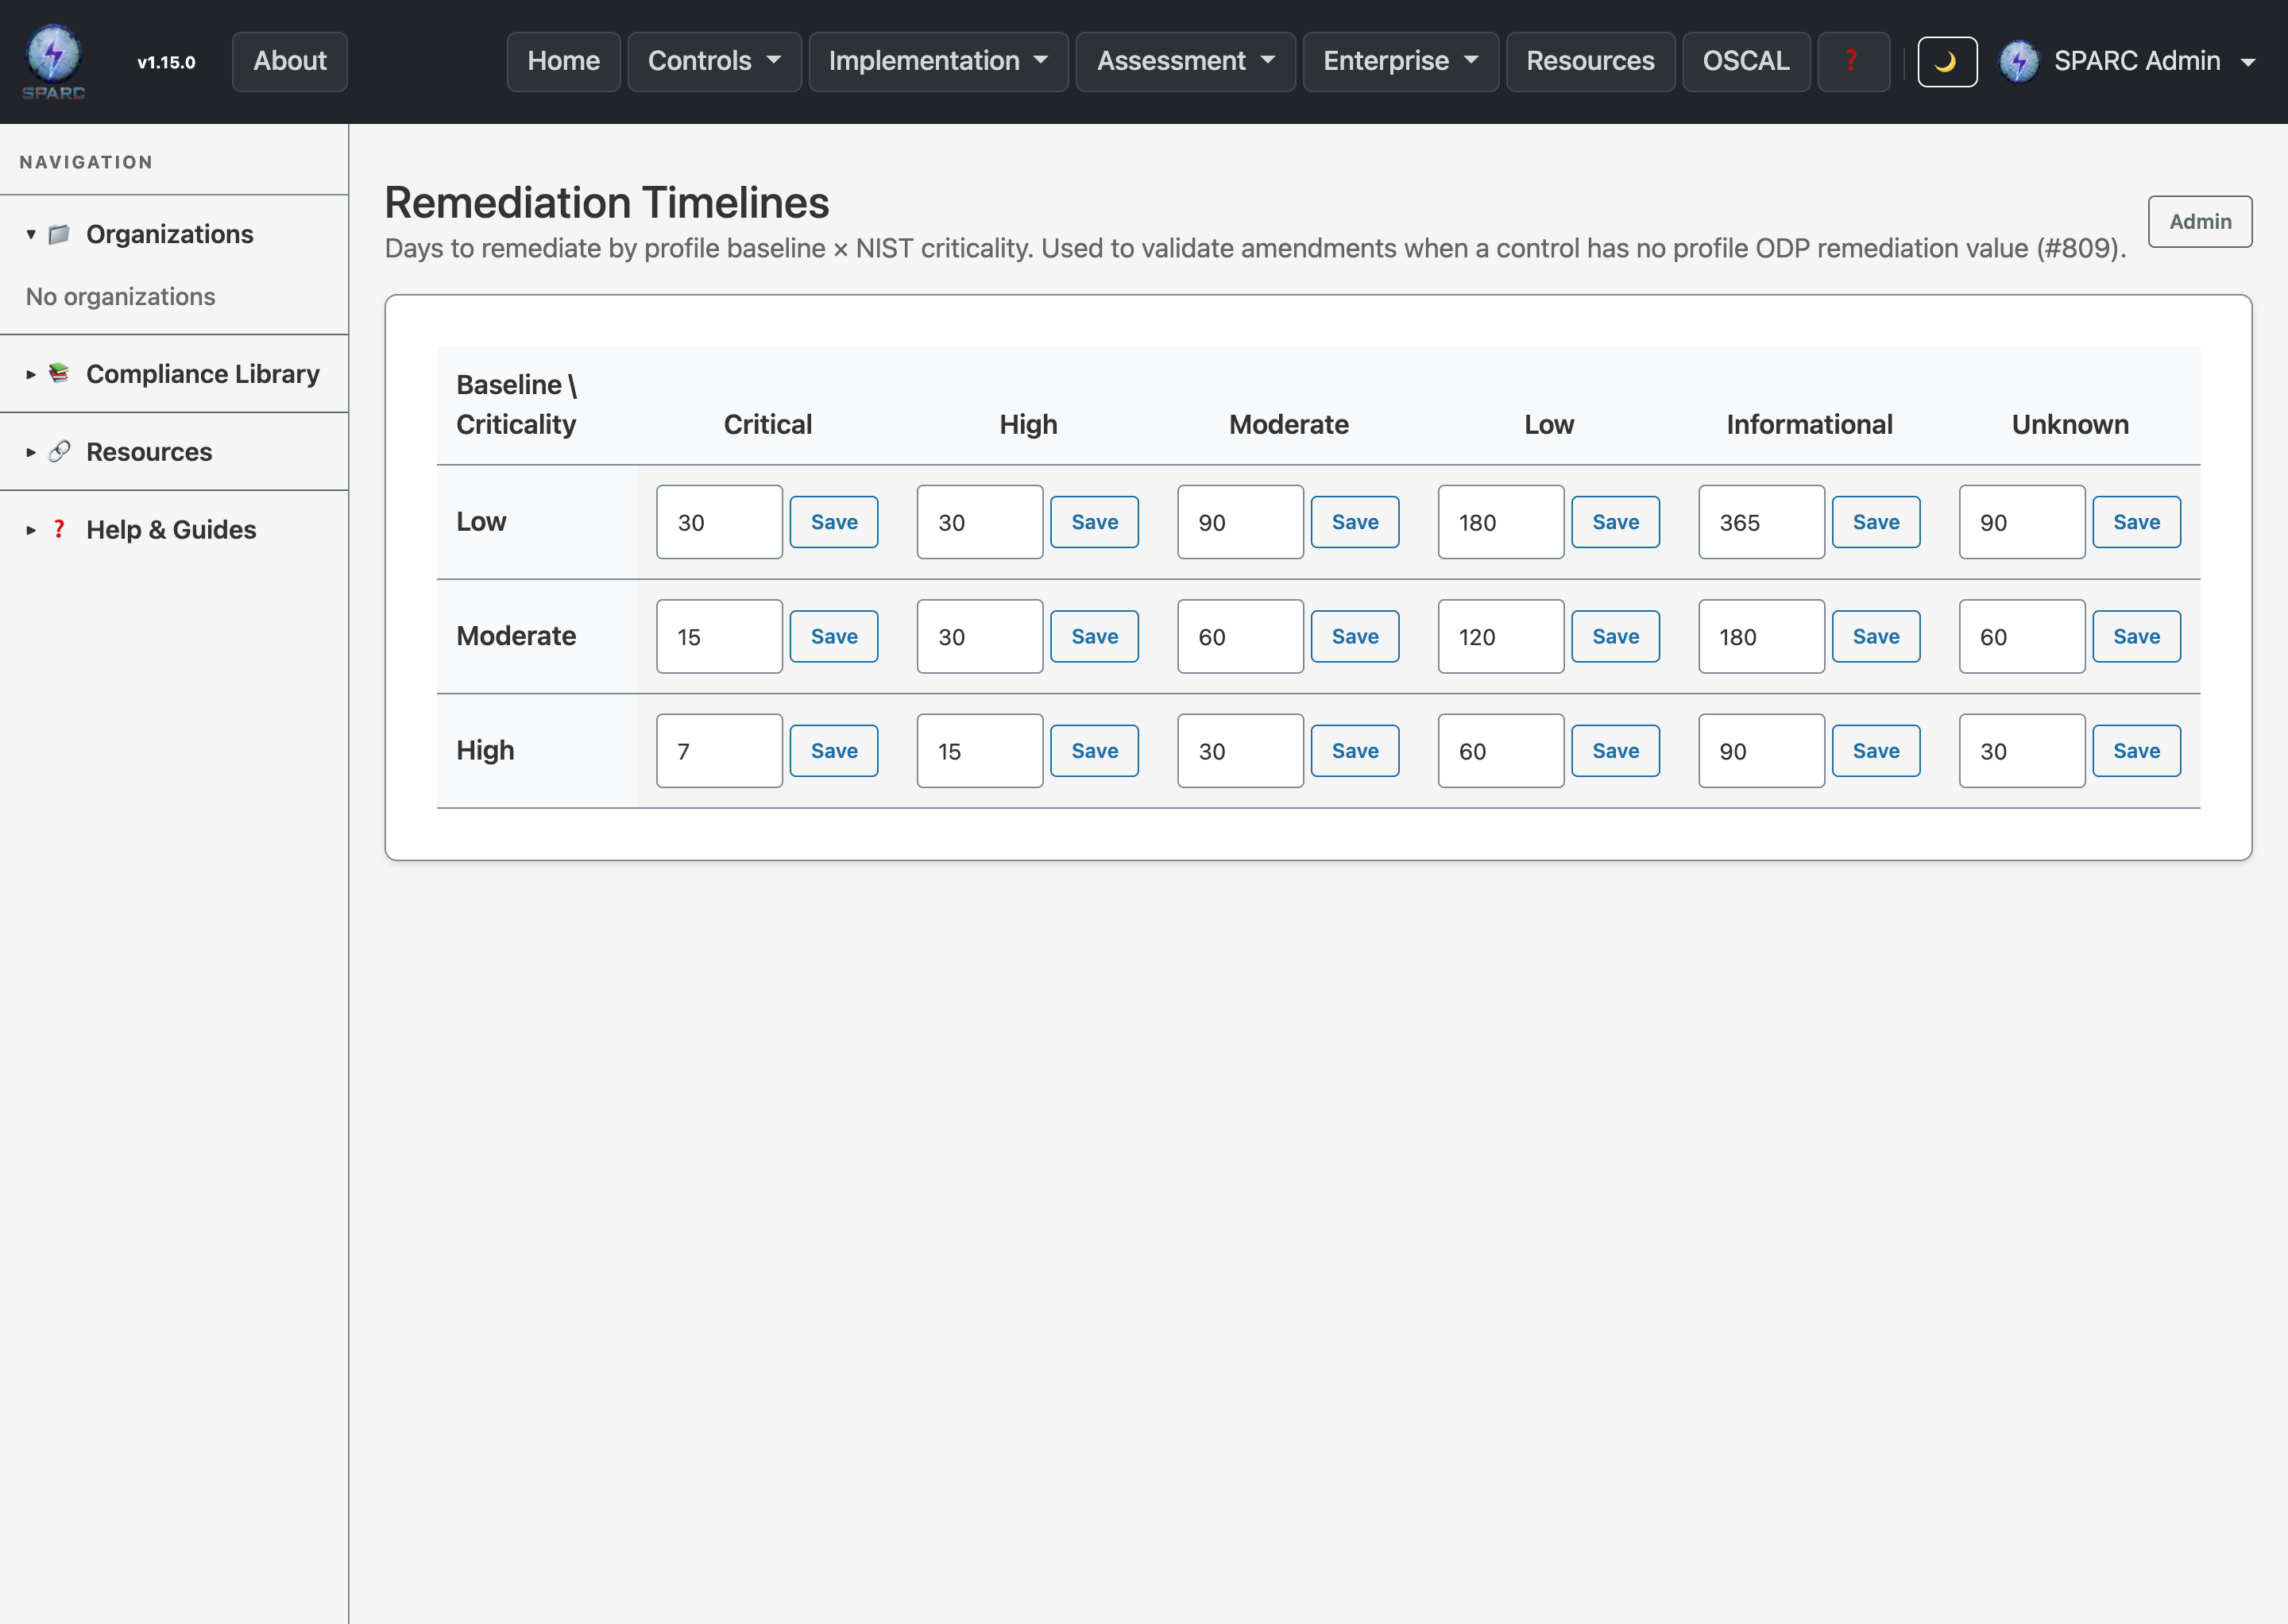2288x1624 pixels.
Task: Click the SPARC Admin avatar icon
Action: coord(2018,61)
